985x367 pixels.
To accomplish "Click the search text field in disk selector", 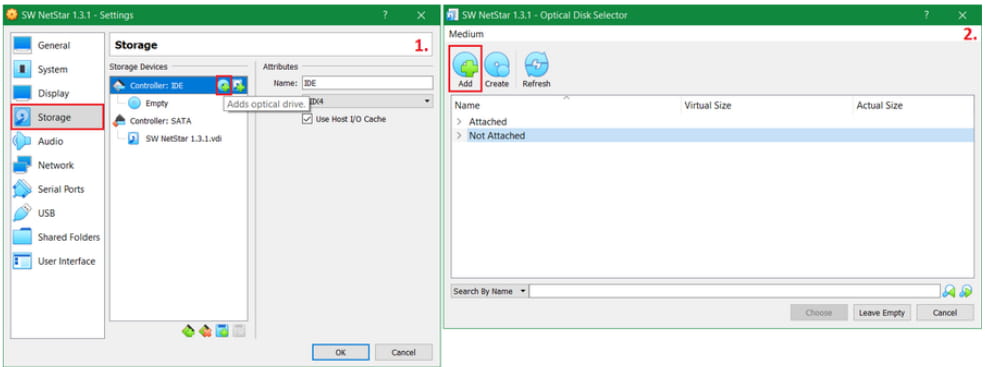I will coord(734,292).
